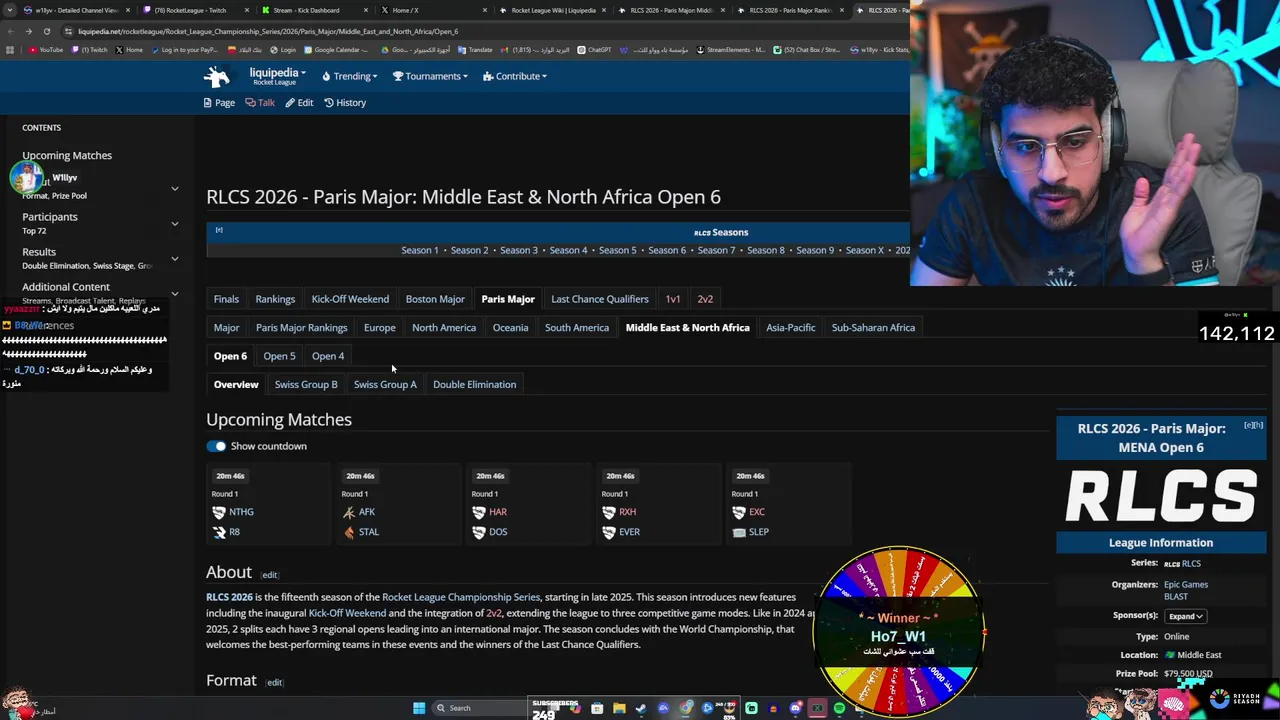Open the Double Elimination tab
The image size is (1280, 720).
point(474,385)
